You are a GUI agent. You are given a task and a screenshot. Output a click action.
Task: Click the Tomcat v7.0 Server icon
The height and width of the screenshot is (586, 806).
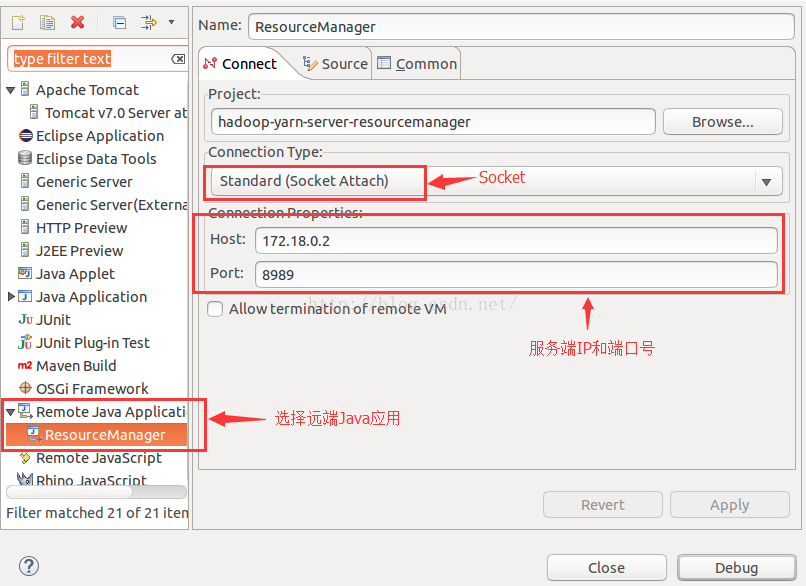(x=34, y=112)
